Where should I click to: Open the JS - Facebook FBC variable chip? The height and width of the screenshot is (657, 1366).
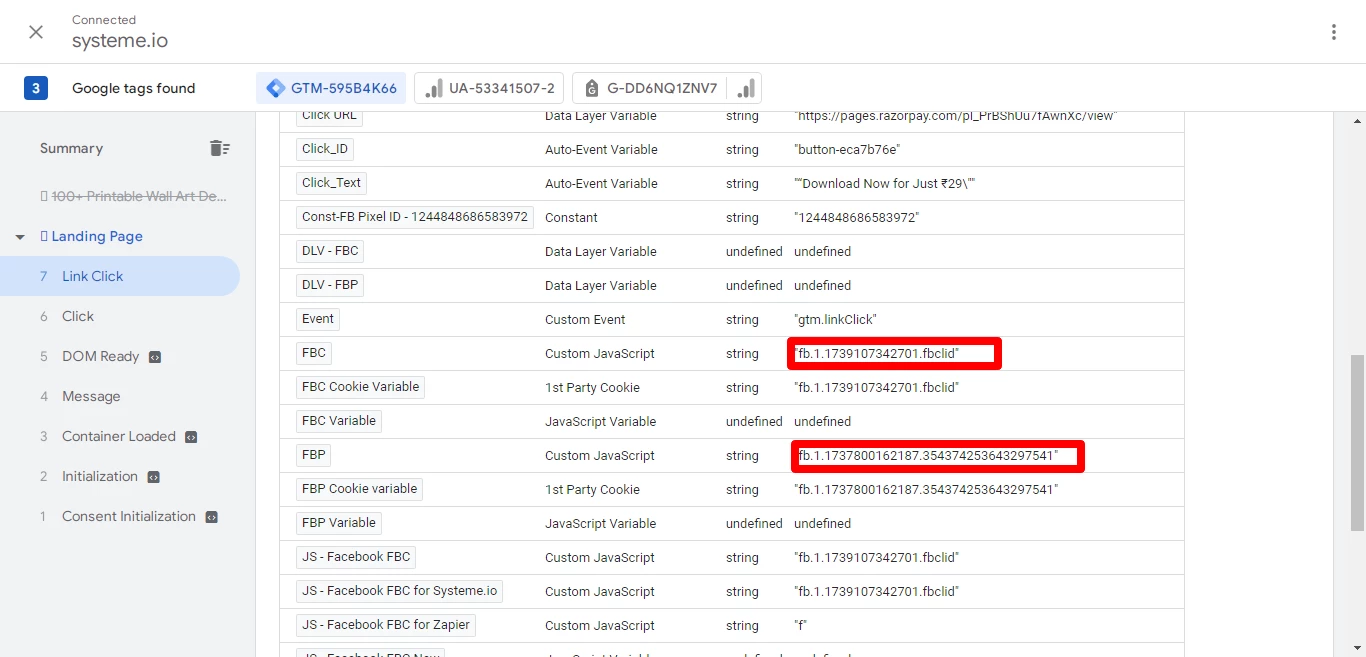[x=356, y=557]
